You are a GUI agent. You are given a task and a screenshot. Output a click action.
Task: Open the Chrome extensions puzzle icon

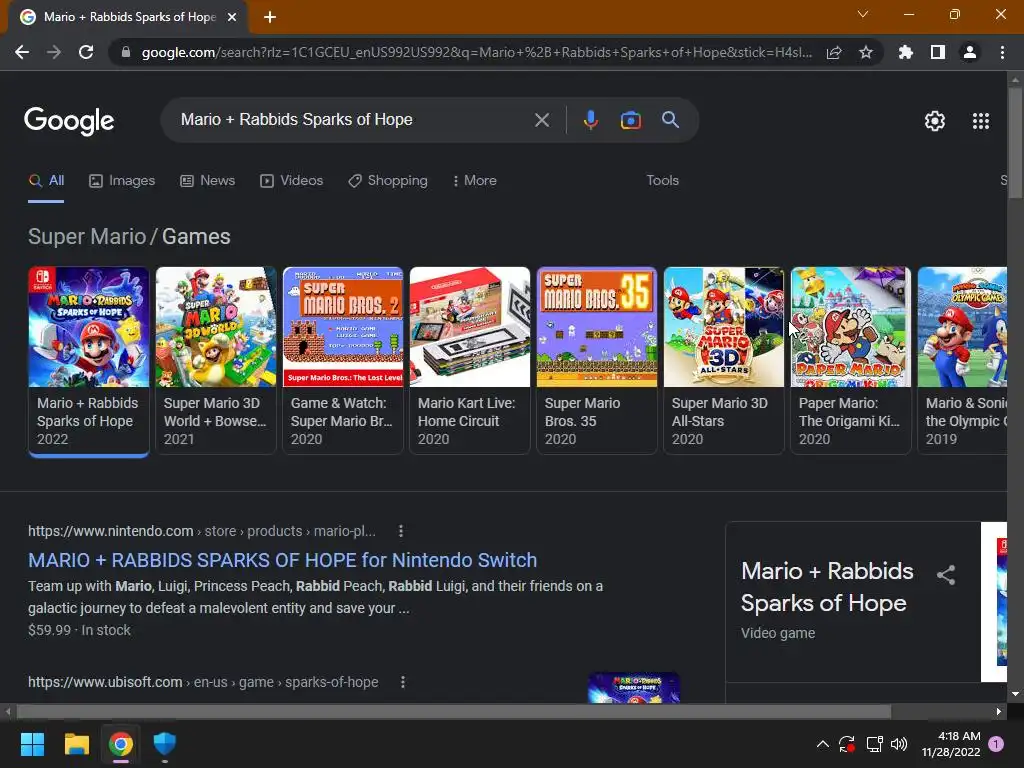[905, 52]
